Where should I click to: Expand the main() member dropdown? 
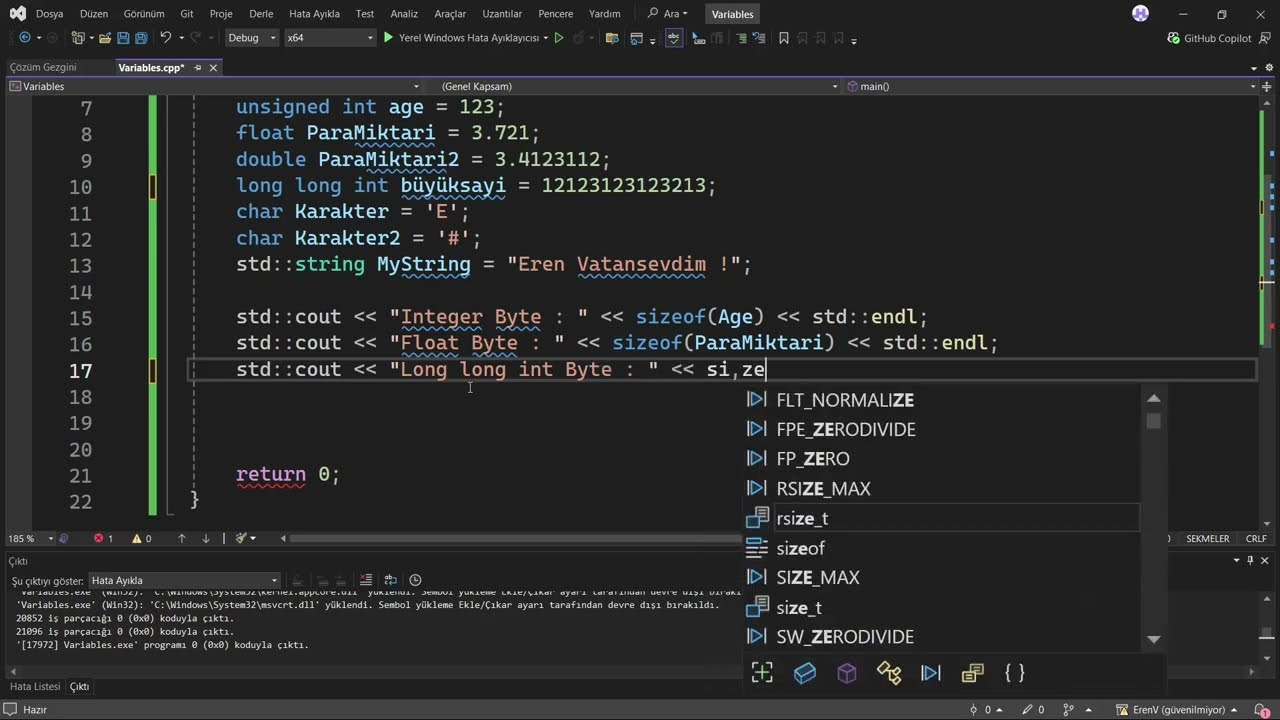(x=1252, y=87)
